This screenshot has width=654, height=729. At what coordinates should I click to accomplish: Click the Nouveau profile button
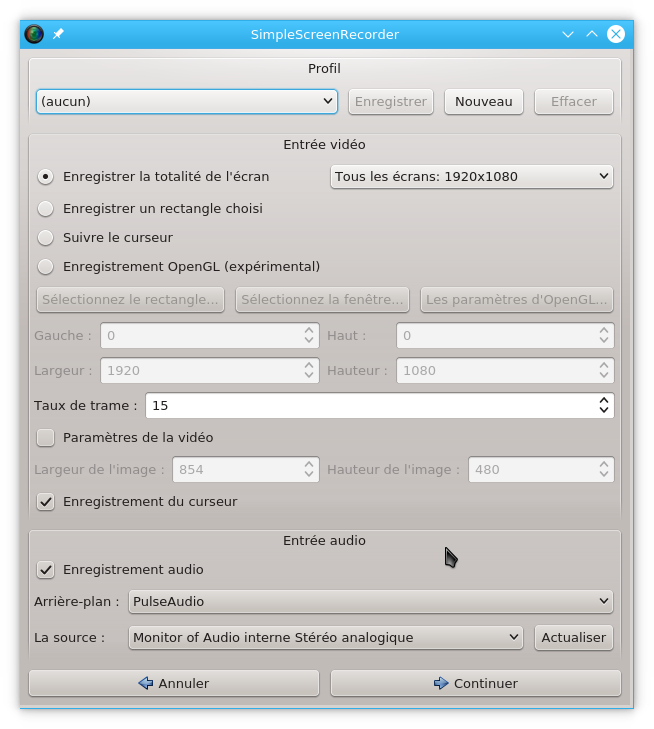[484, 101]
